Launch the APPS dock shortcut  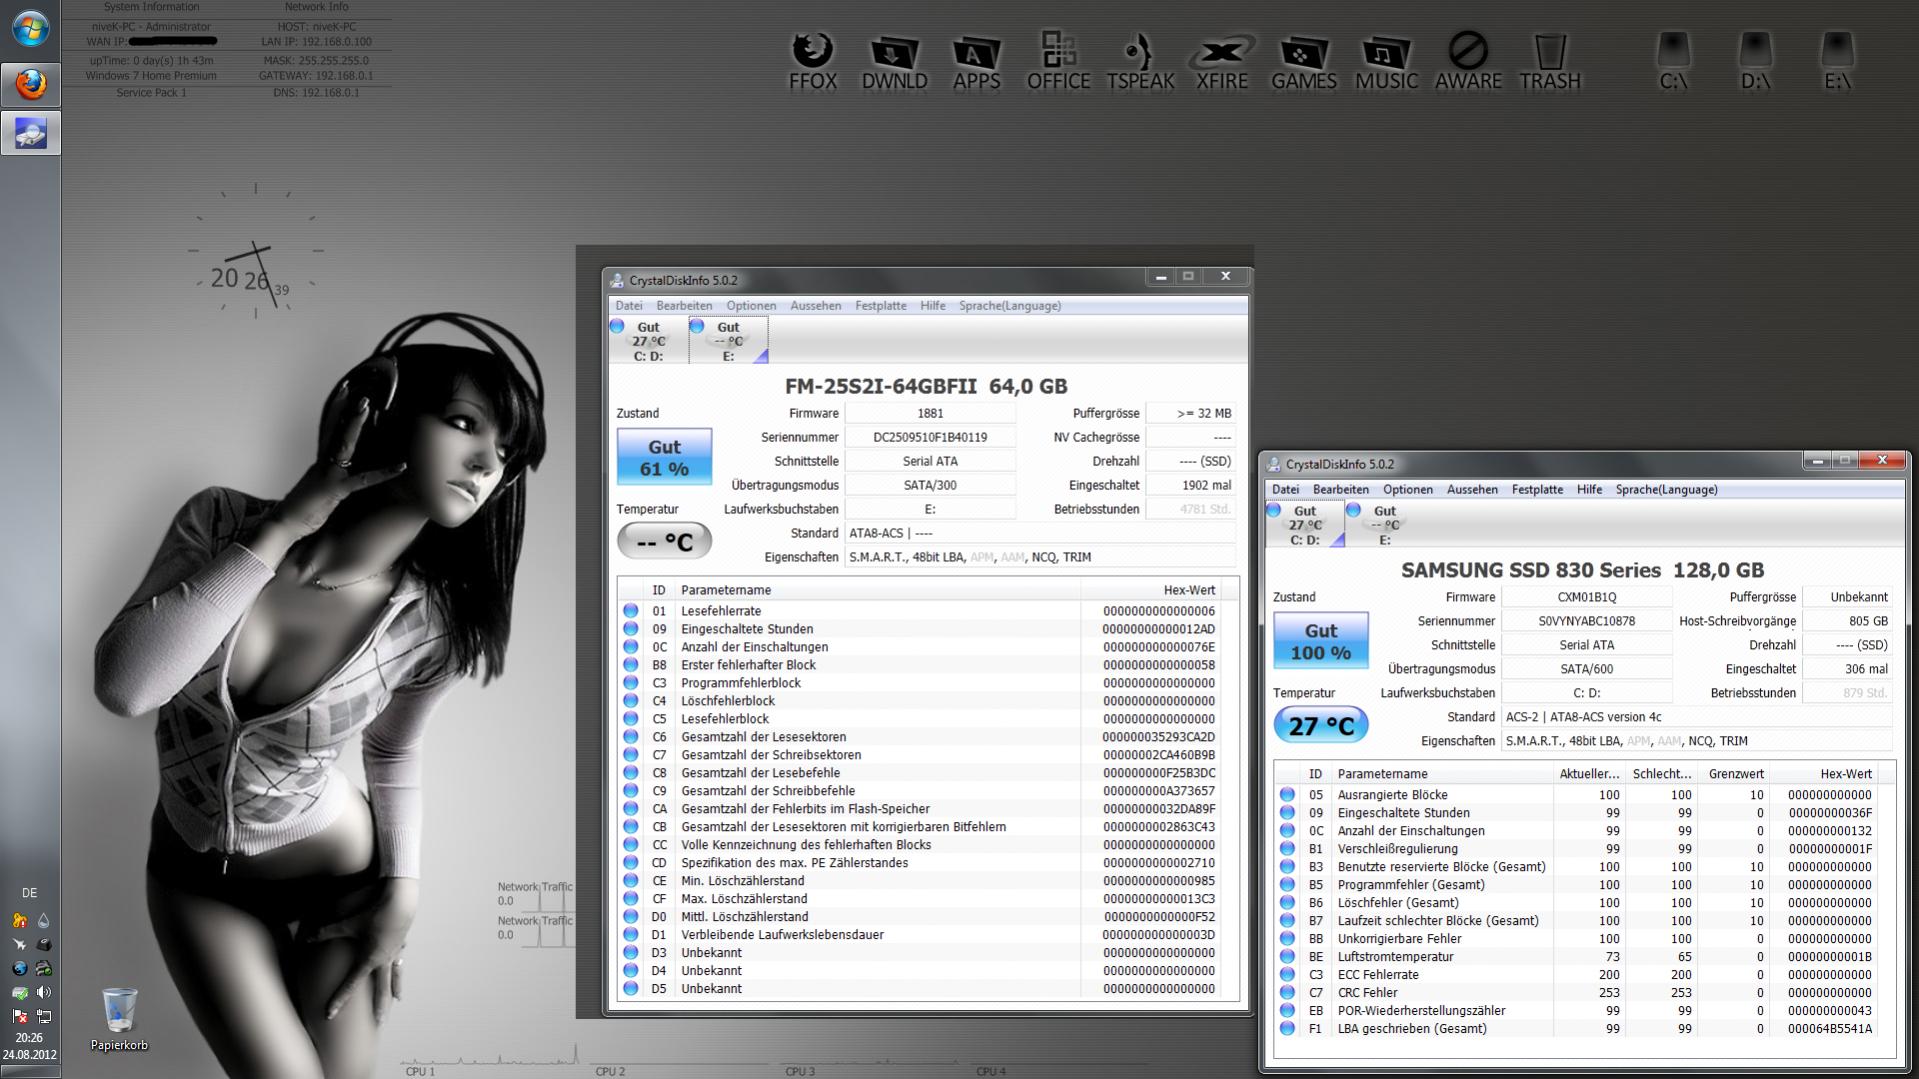(x=976, y=61)
